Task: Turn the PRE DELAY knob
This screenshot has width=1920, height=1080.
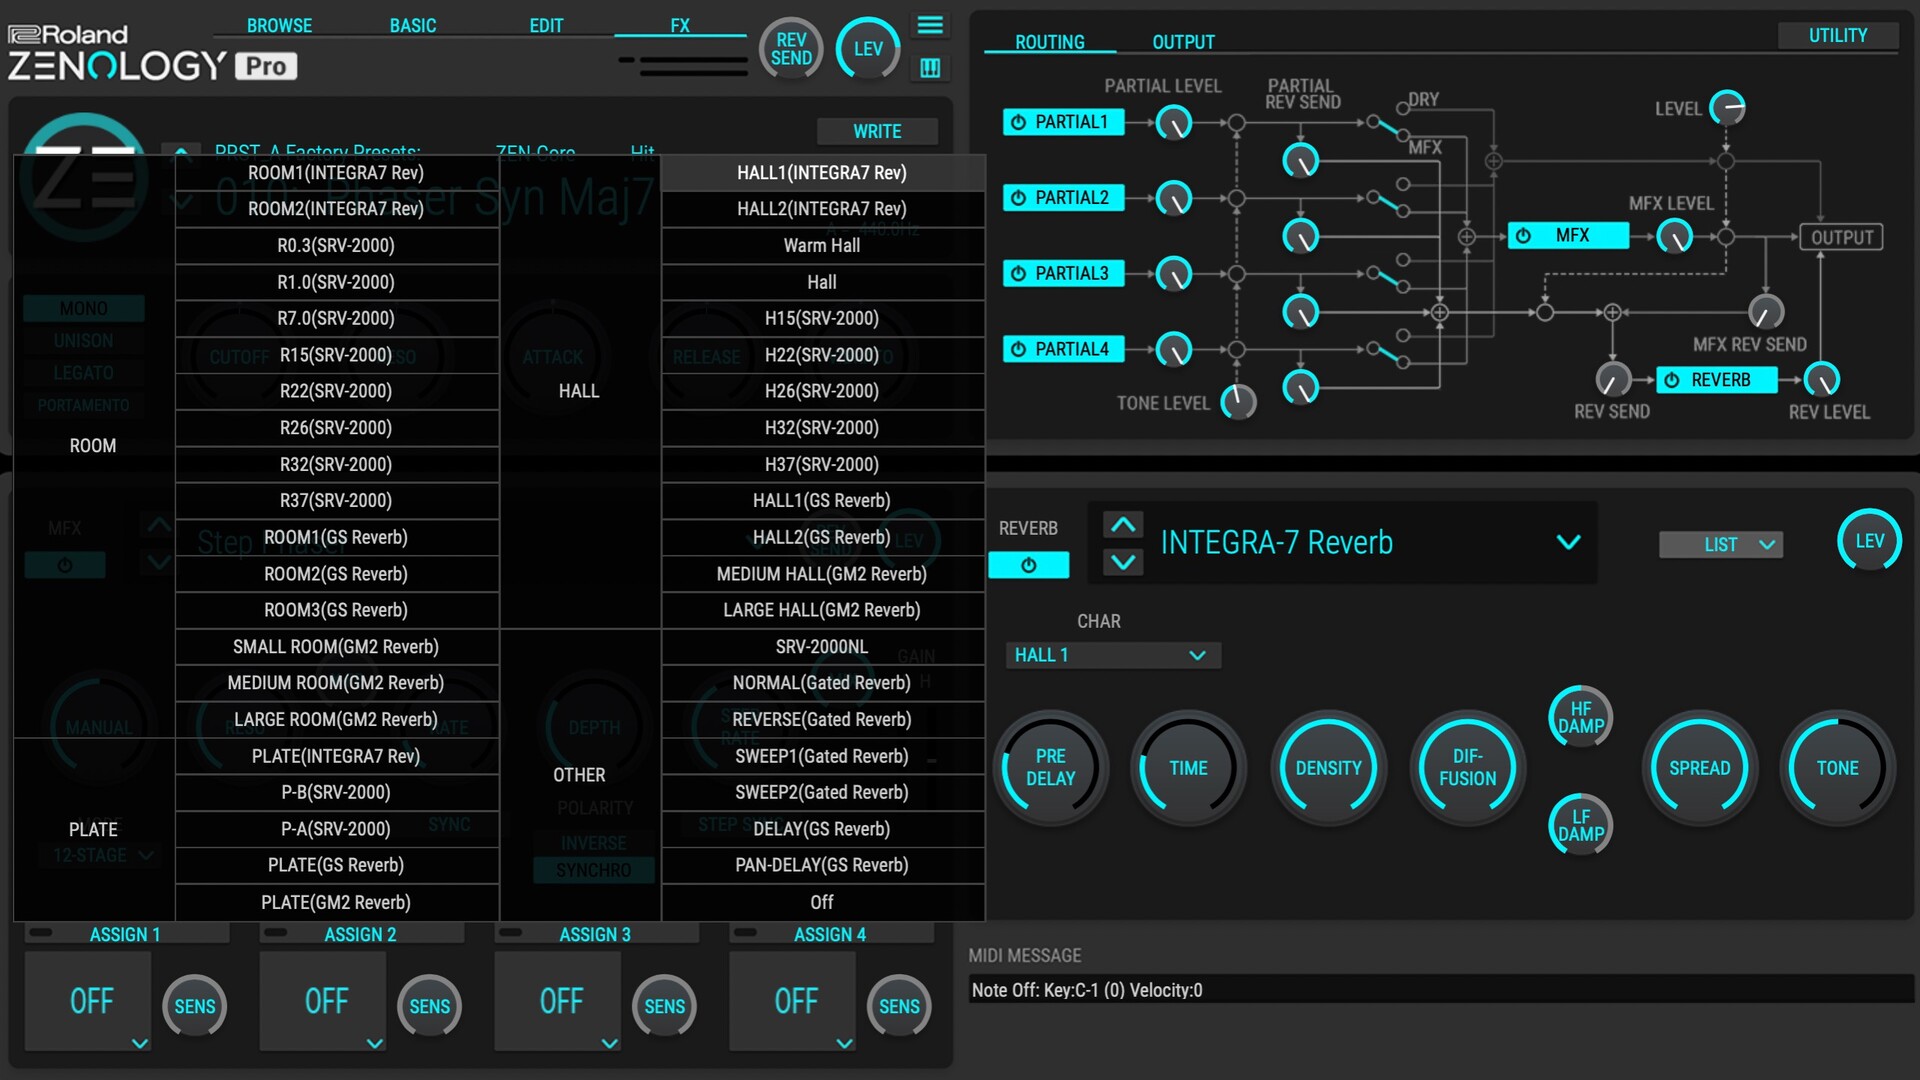Action: coord(1050,768)
